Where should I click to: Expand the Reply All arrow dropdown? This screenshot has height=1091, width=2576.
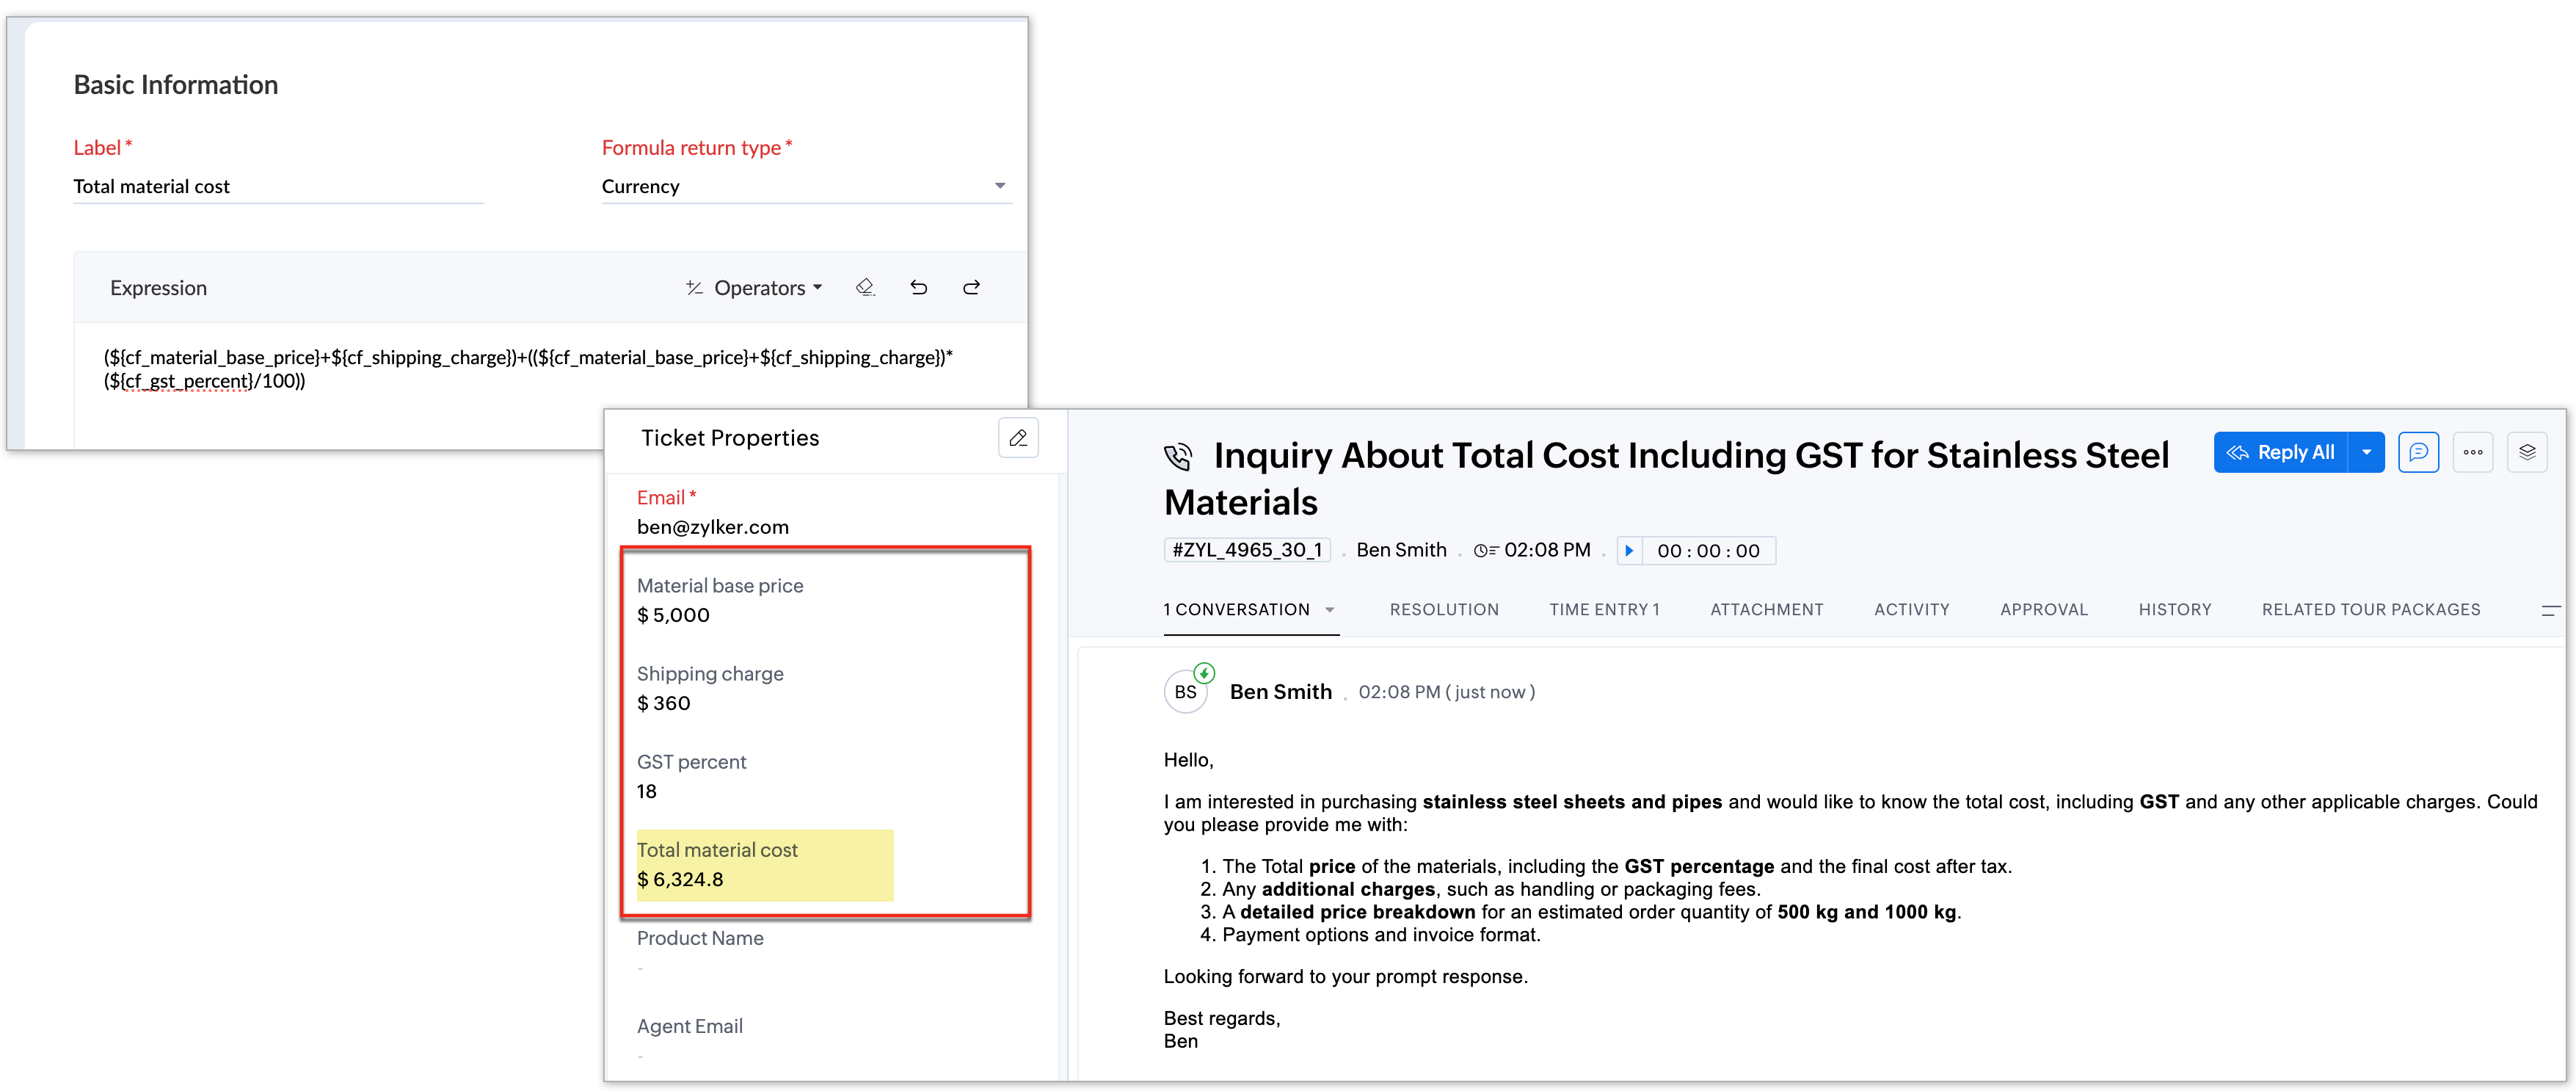(x=2366, y=452)
